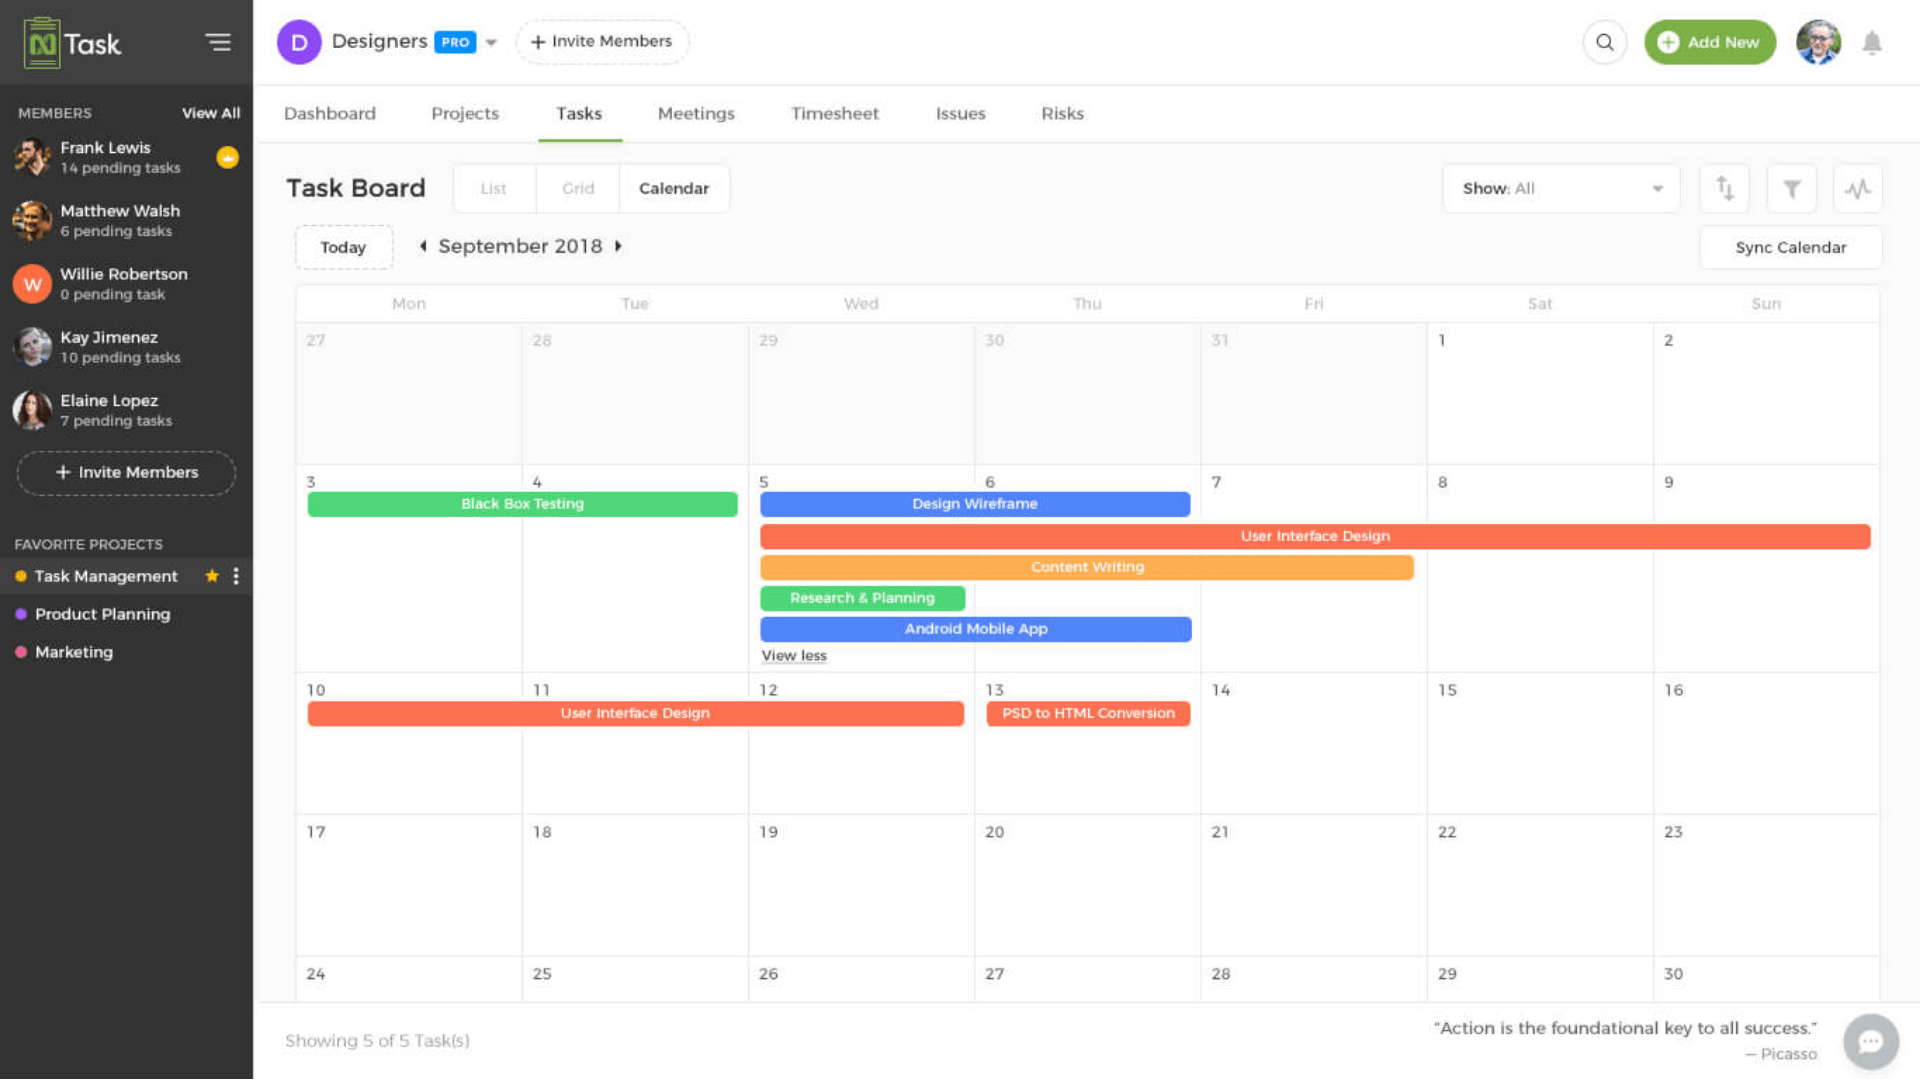Open the Designers workspace dropdown arrow
1920x1082 pixels.
click(x=491, y=42)
